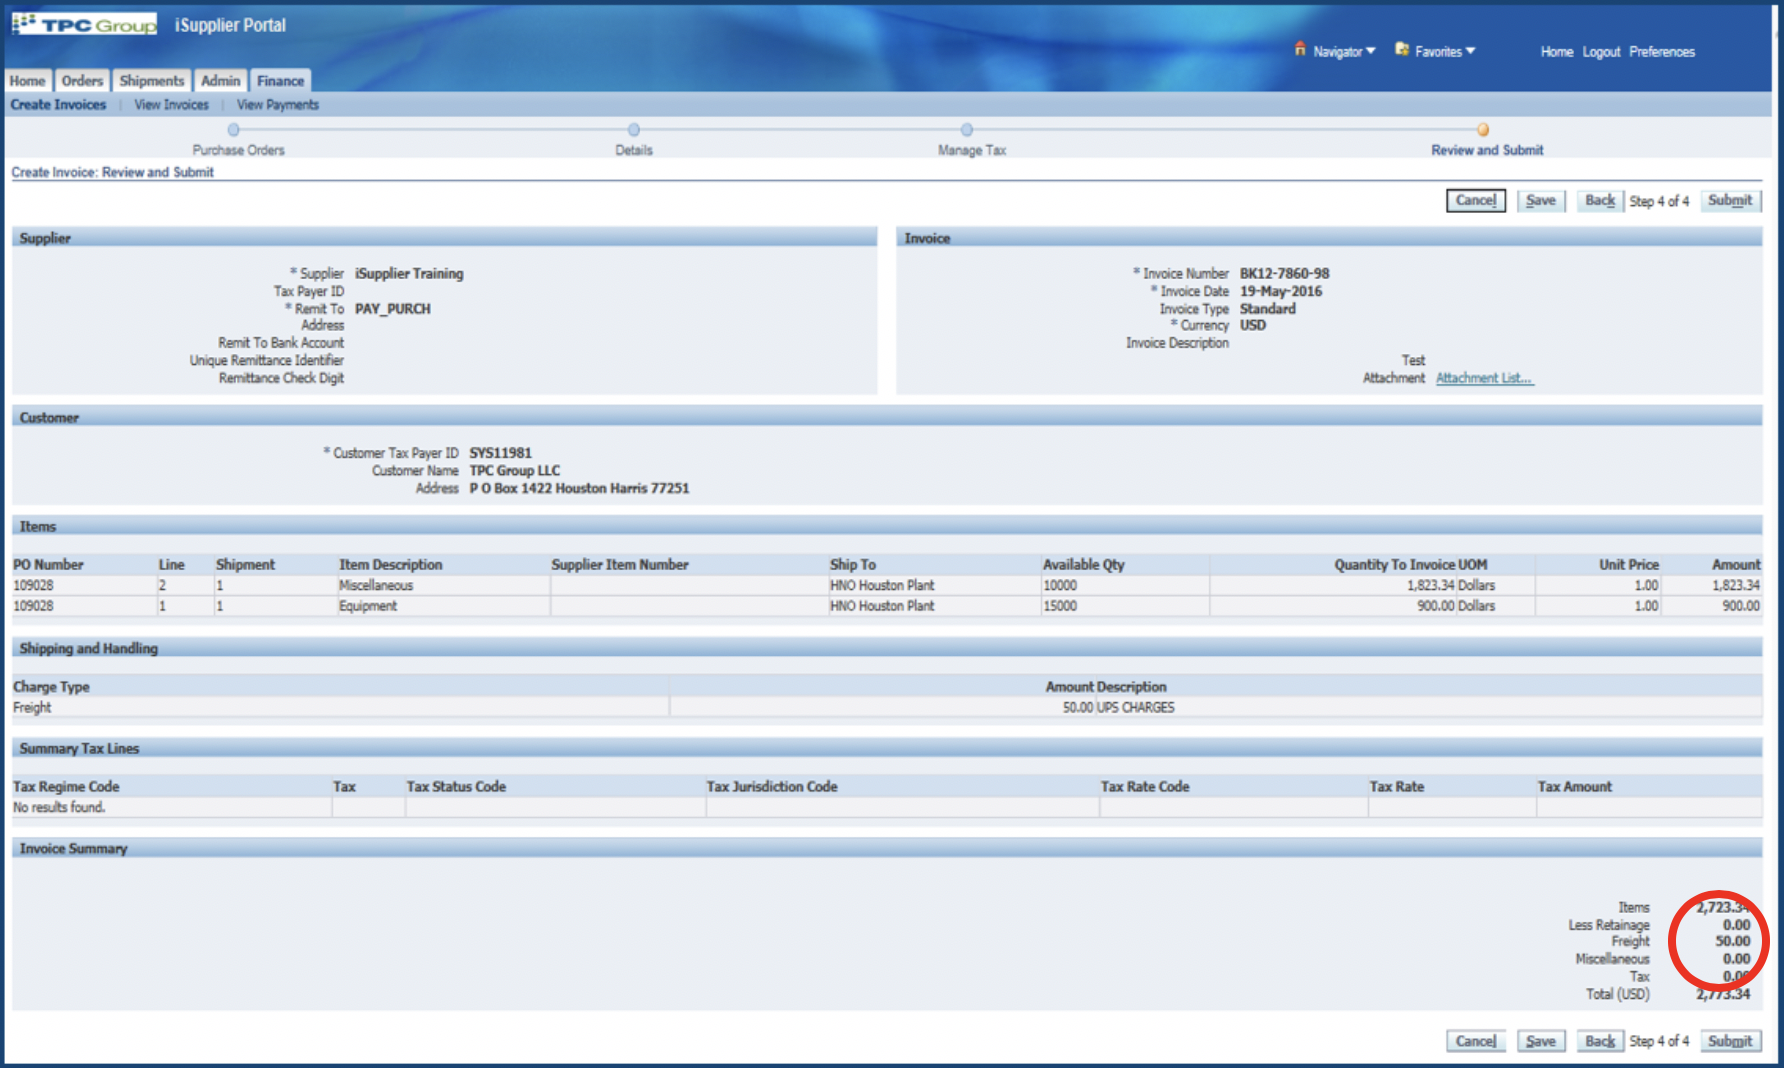Click the Freight 50.00 summary value
1784x1068 pixels.
coord(1733,942)
